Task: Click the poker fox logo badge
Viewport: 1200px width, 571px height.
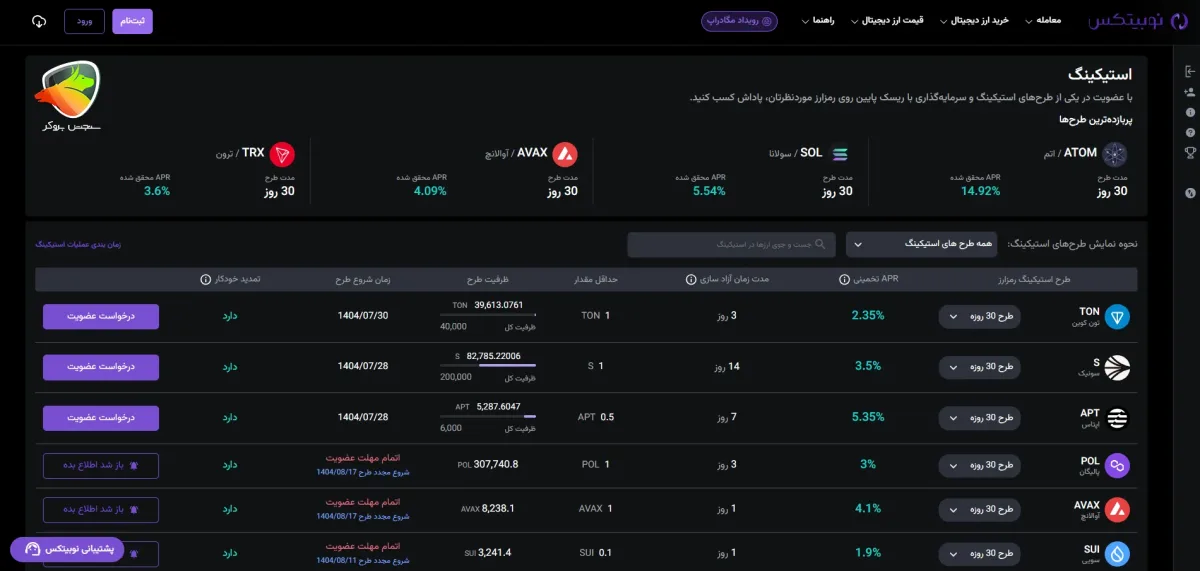Action: click(x=67, y=97)
